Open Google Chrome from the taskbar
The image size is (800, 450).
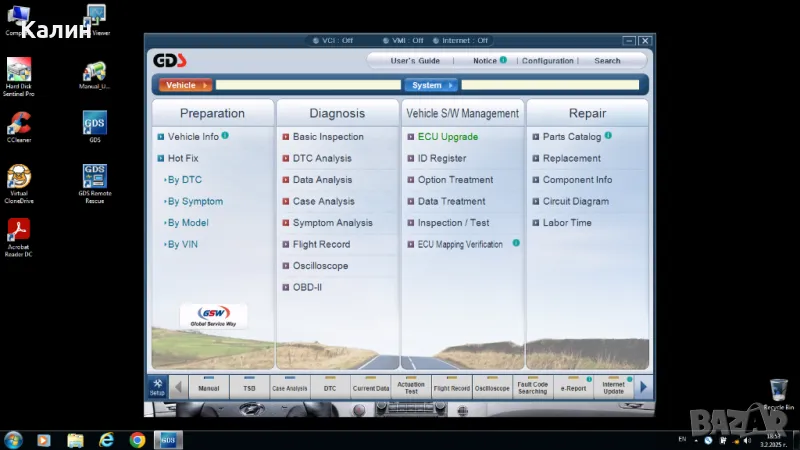[137, 439]
